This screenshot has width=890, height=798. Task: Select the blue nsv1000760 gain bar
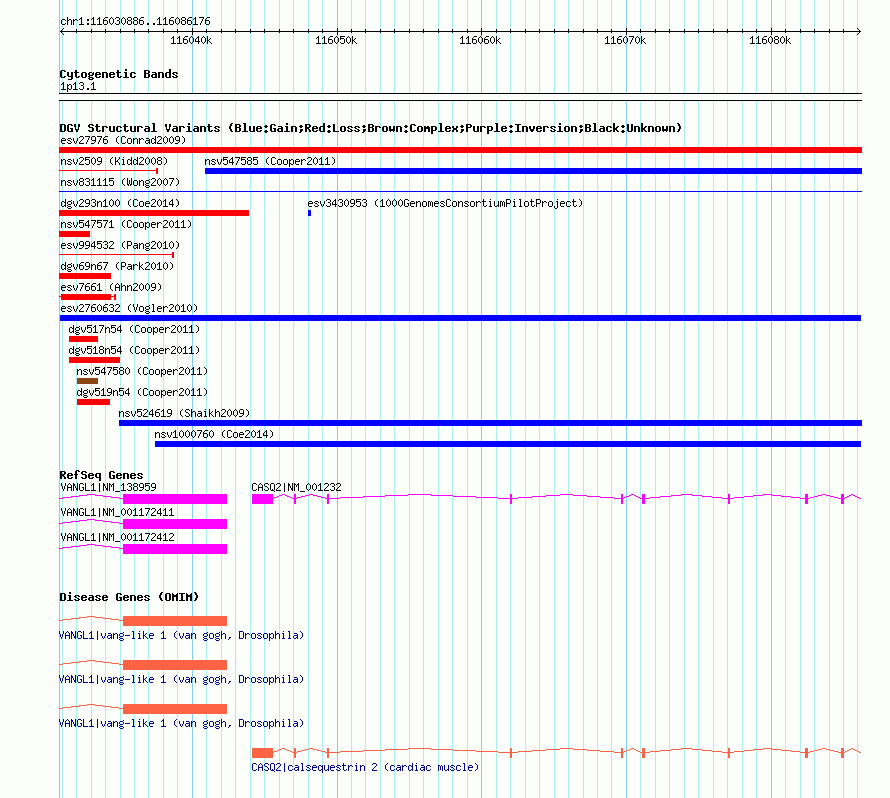pos(508,444)
